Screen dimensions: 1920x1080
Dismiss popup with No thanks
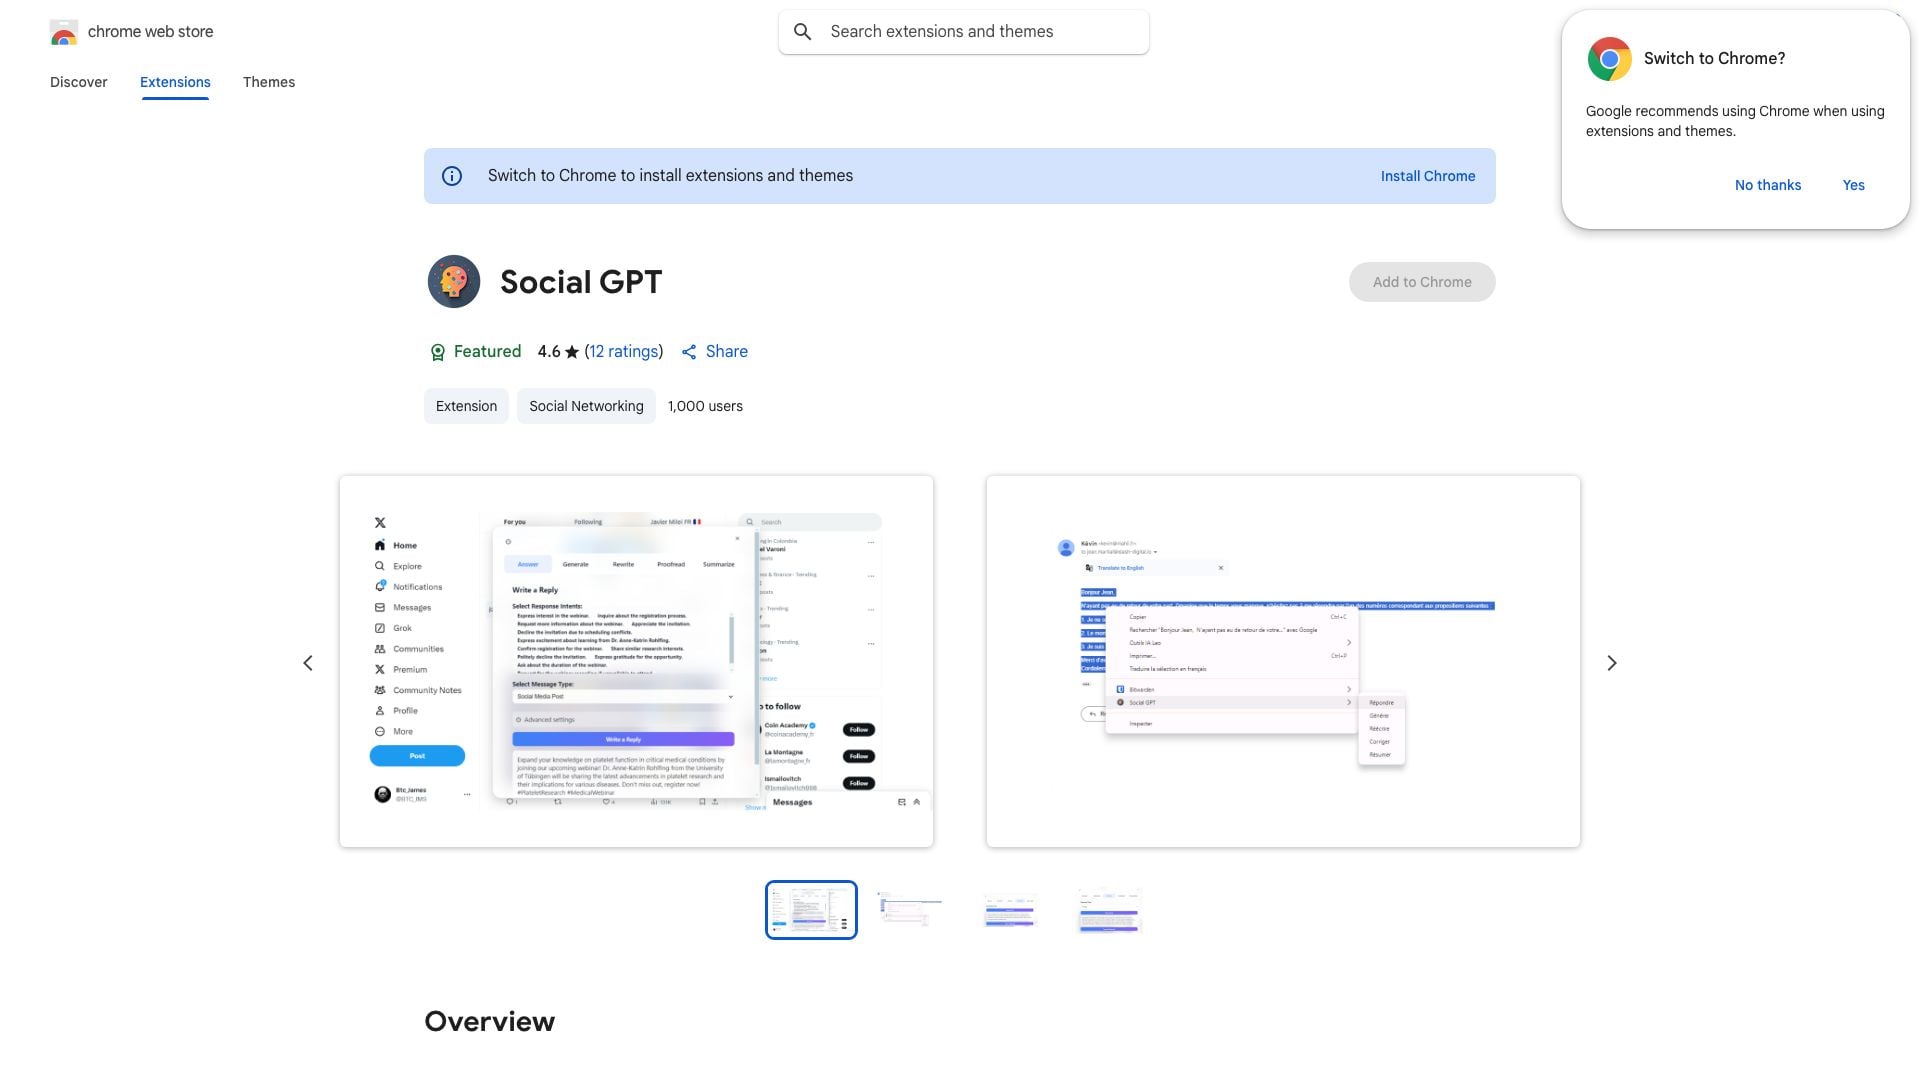click(1767, 185)
